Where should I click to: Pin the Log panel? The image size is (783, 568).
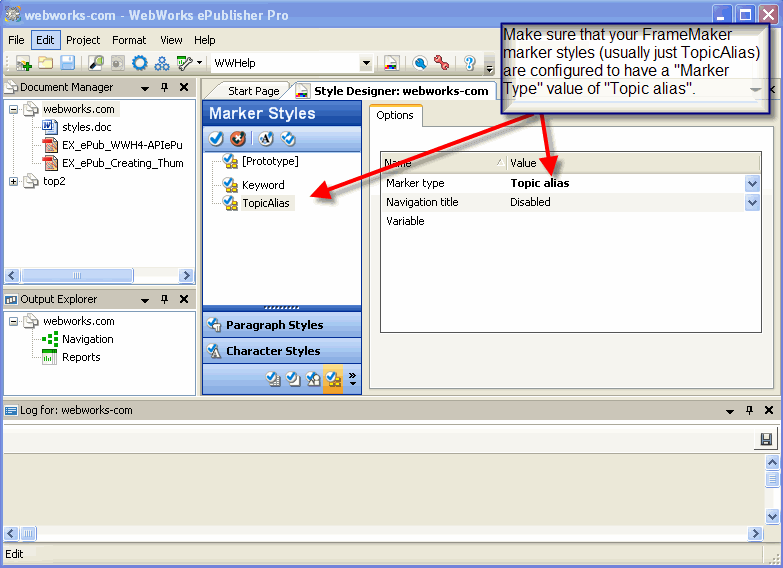[749, 410]
